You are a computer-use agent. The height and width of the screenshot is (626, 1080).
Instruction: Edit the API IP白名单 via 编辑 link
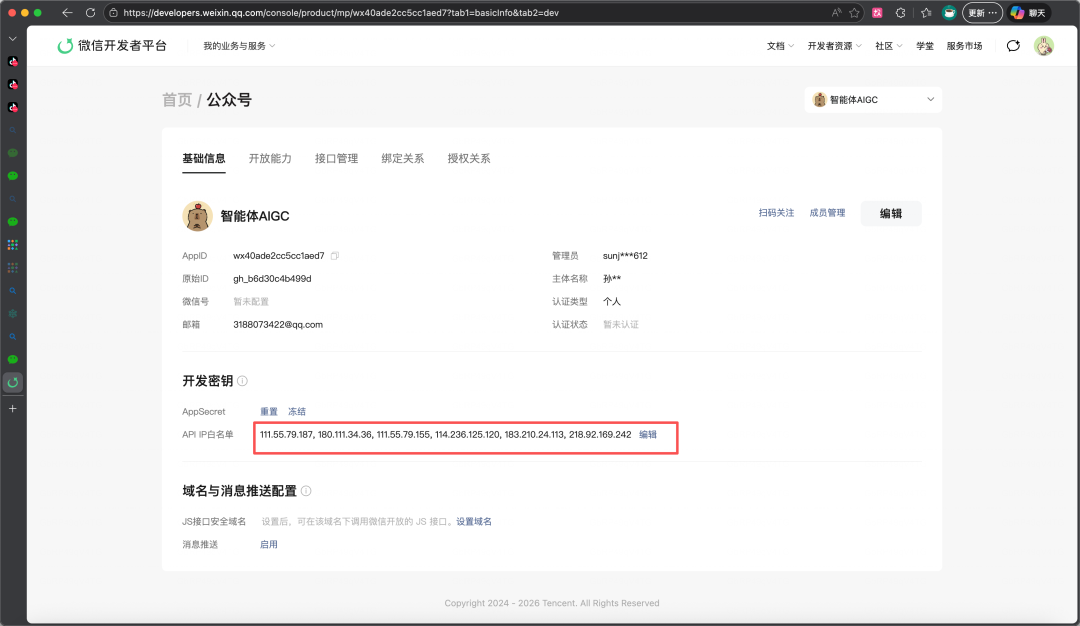[647, 435]
